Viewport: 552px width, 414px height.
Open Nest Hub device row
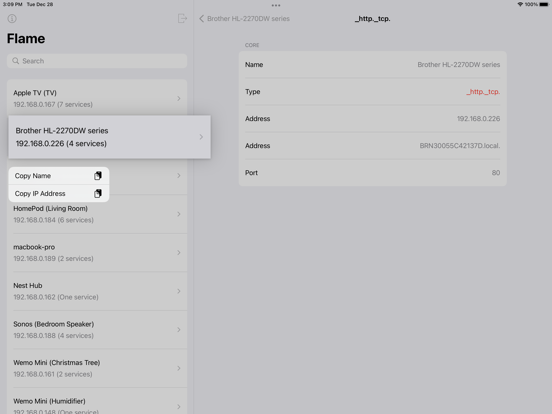[97, 291]
